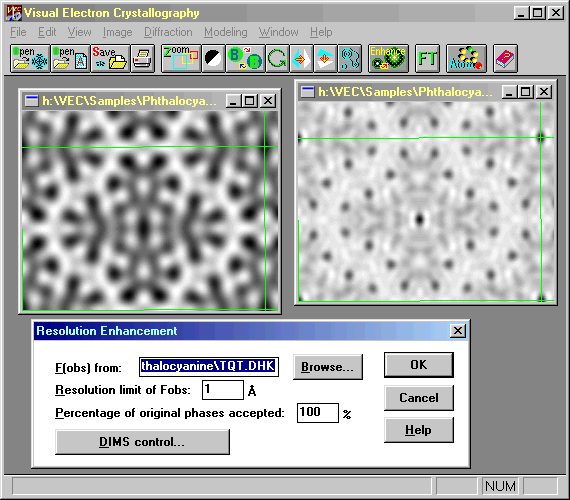Image resolution: width=570 pixels, height=500 pixels.
Task: Click the Percentage of original phases field
Action: (x=318, y=413)
